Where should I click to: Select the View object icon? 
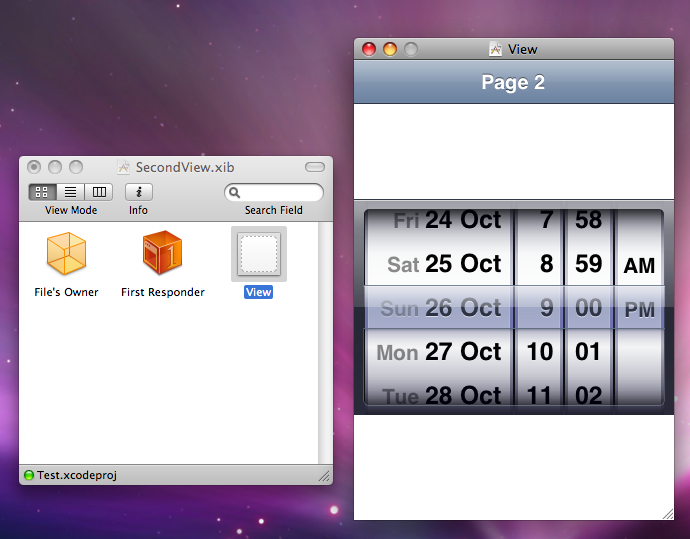pos(259,254)
